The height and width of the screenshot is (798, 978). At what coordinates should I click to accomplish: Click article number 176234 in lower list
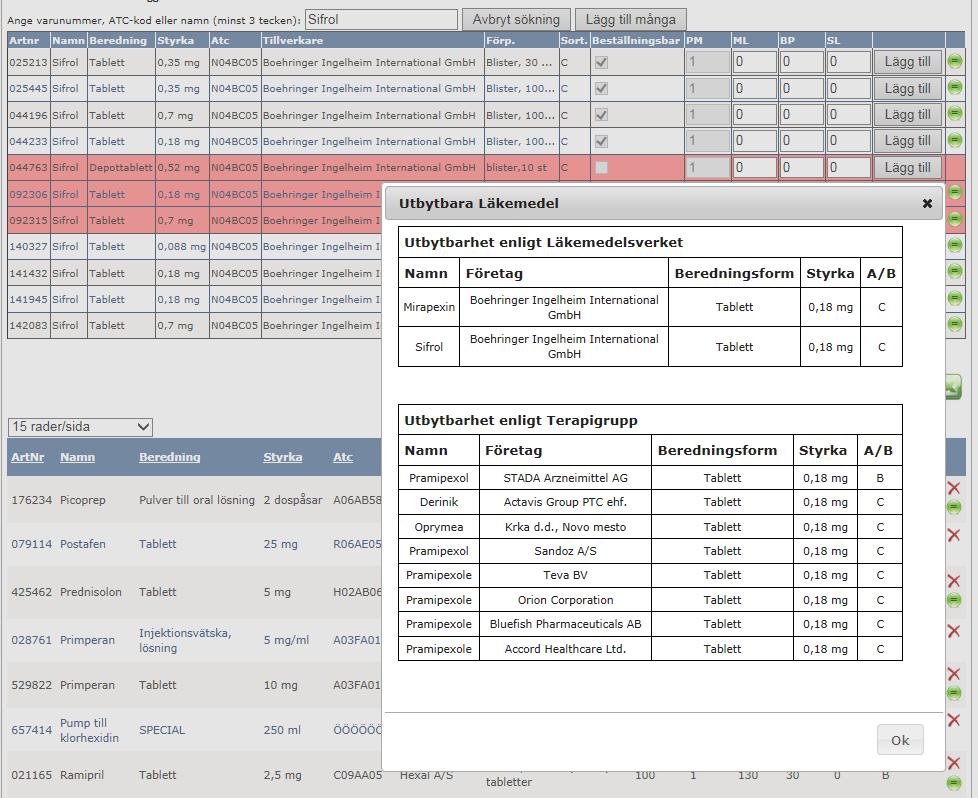(31, 500)
